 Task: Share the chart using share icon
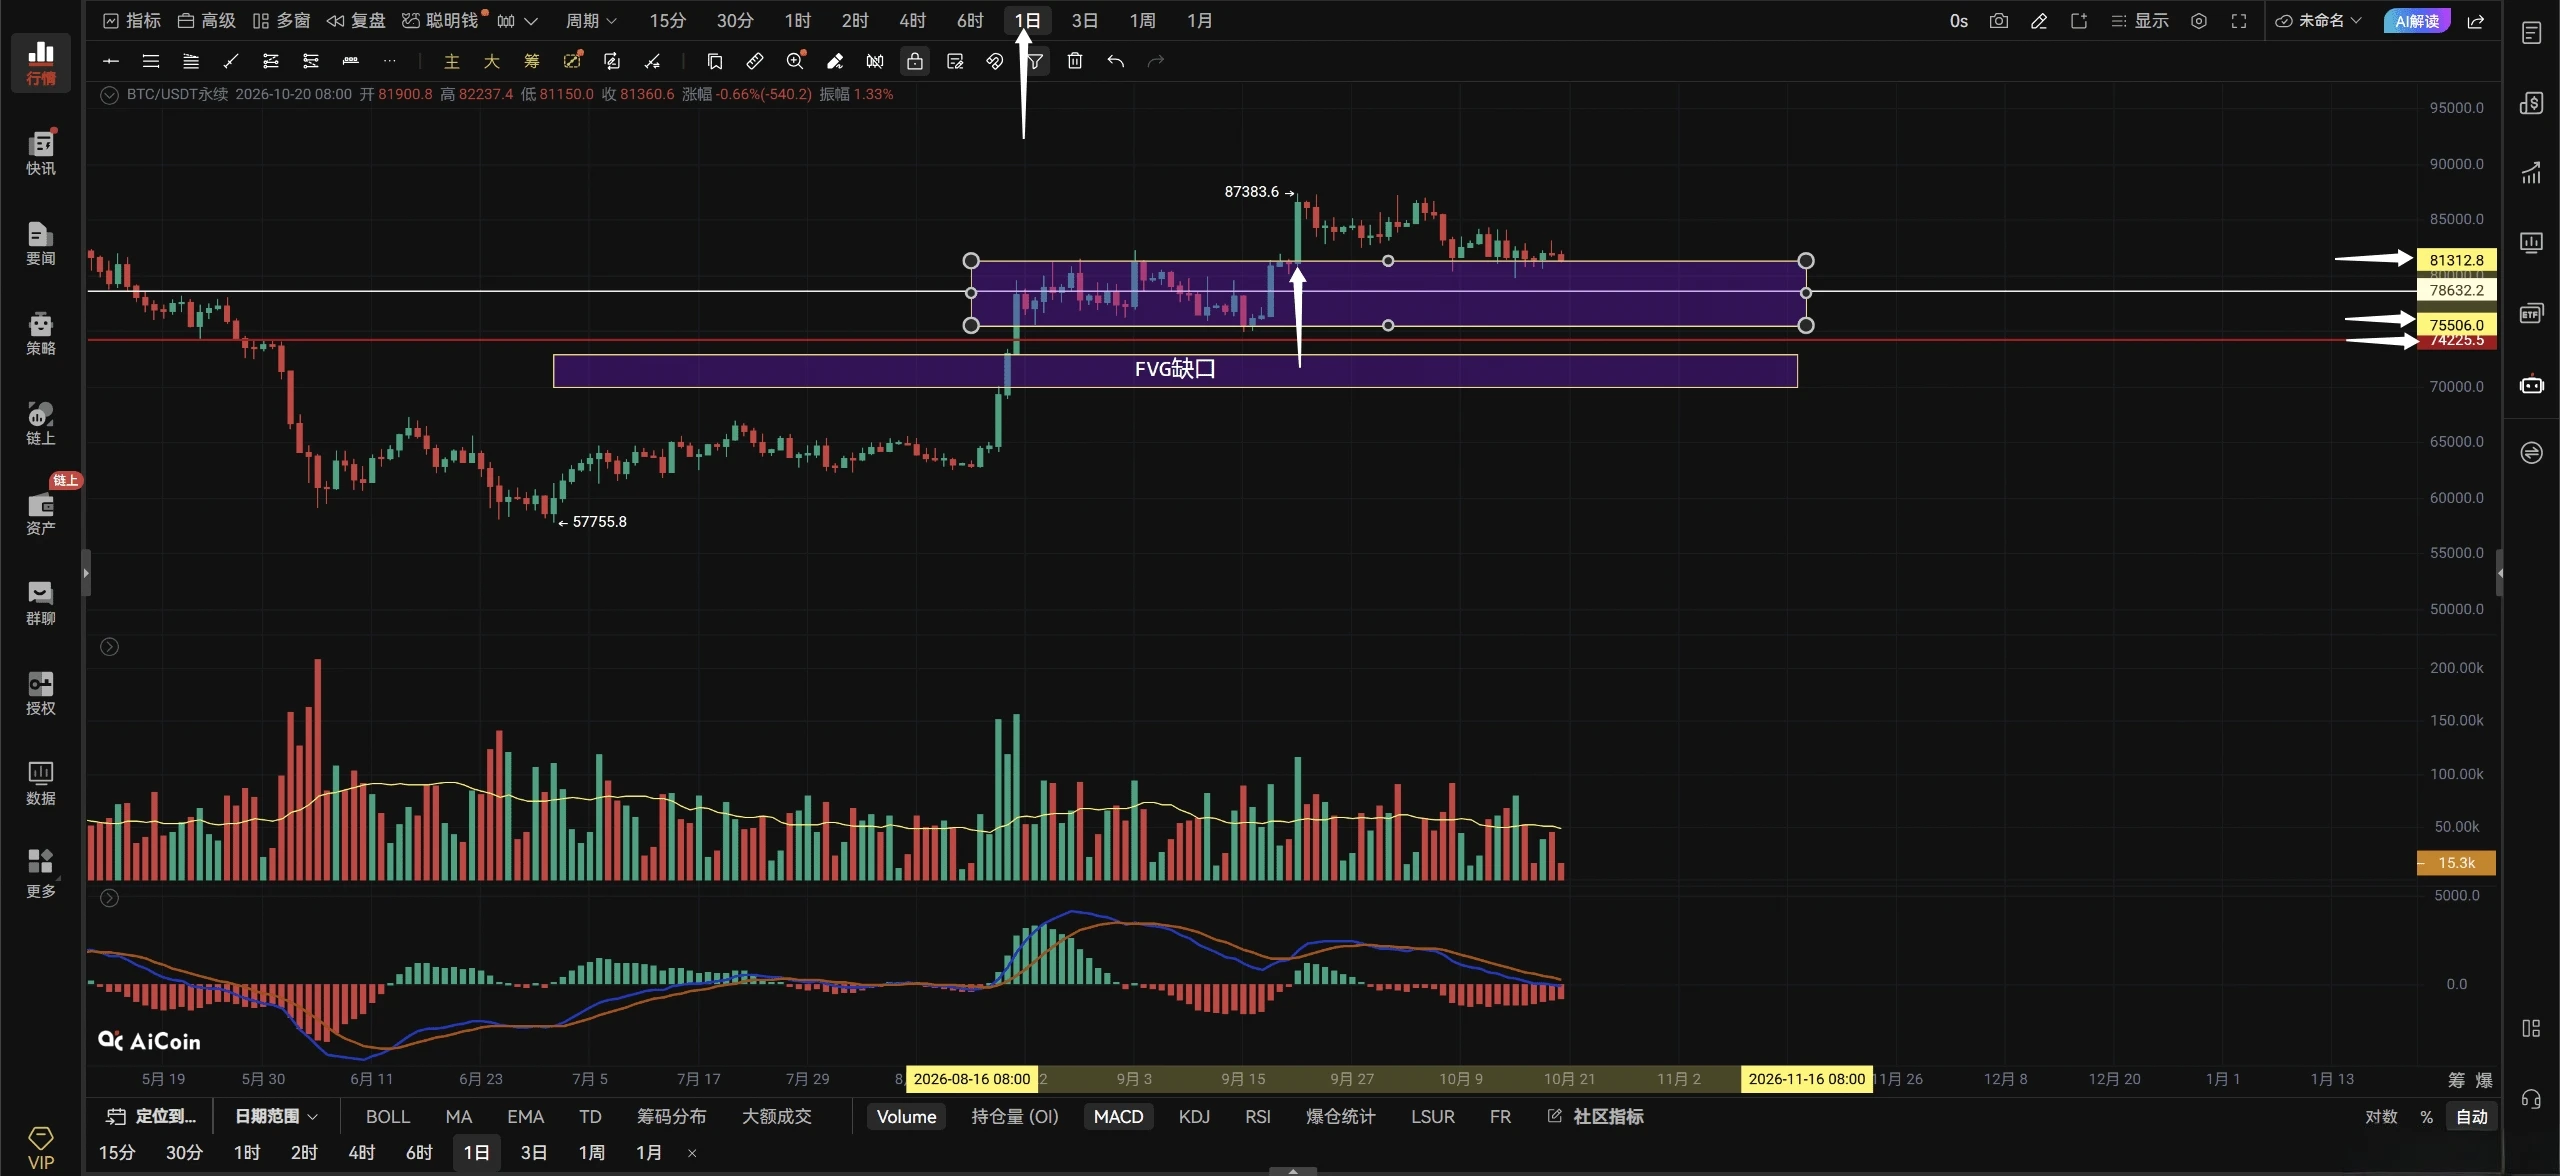click(2476, 20)
